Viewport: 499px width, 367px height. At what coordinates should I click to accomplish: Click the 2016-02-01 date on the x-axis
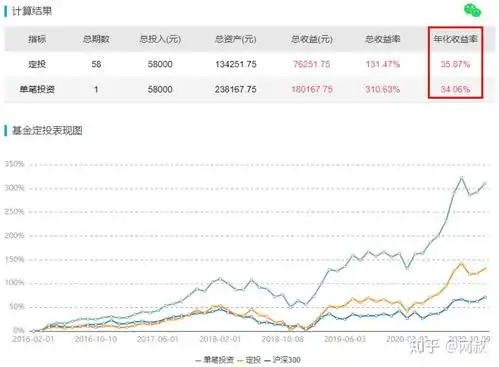point(33,339)
